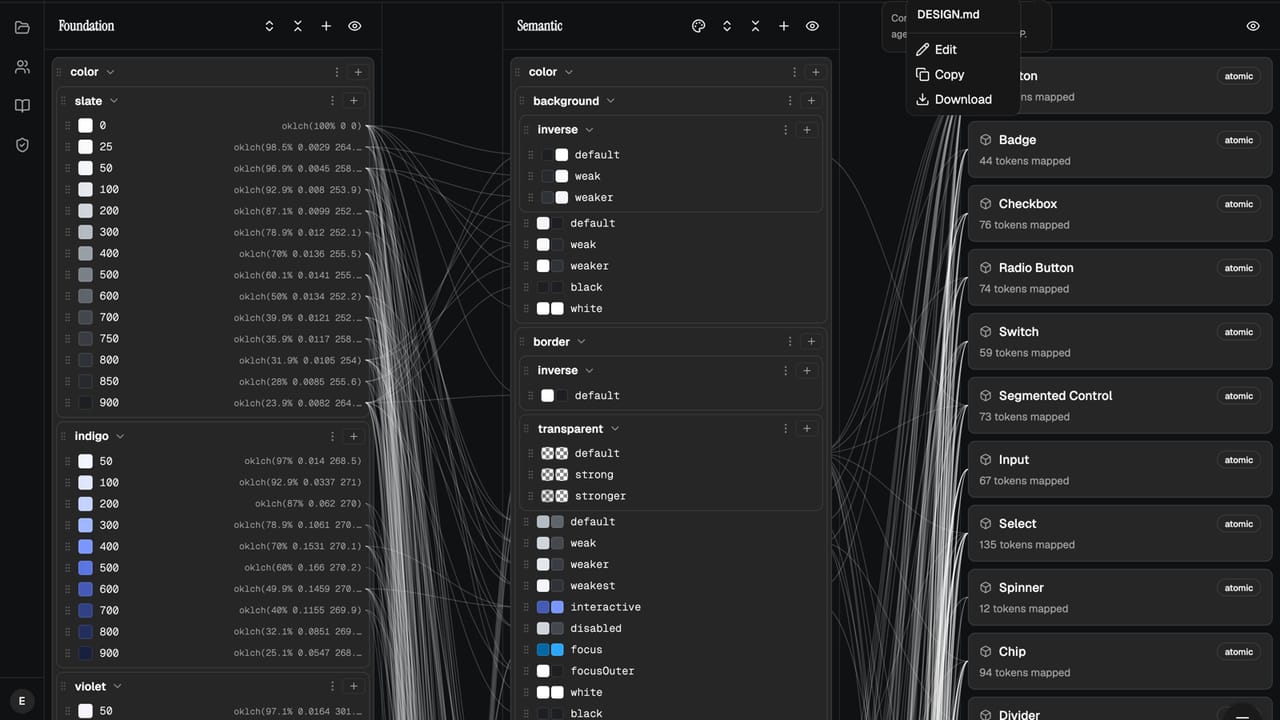Screen dimensions: 1280x720
Task: Open more options for Semantic background group
Action: (x=790, y=101)
